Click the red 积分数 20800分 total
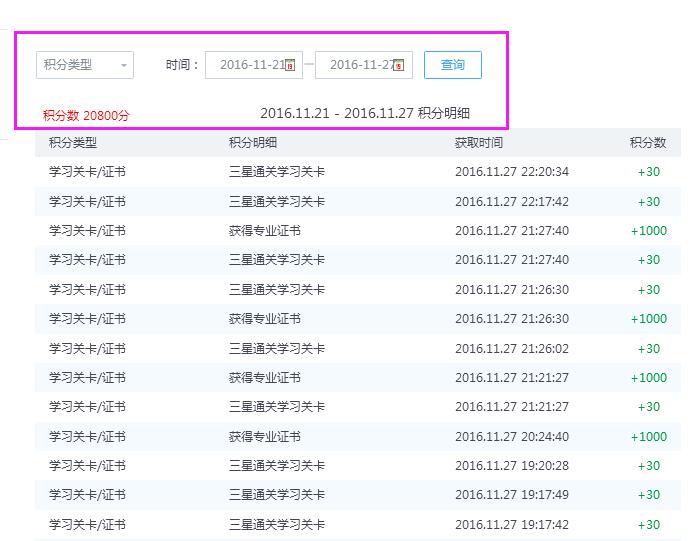Screen dimensions: 695x541 86,116
